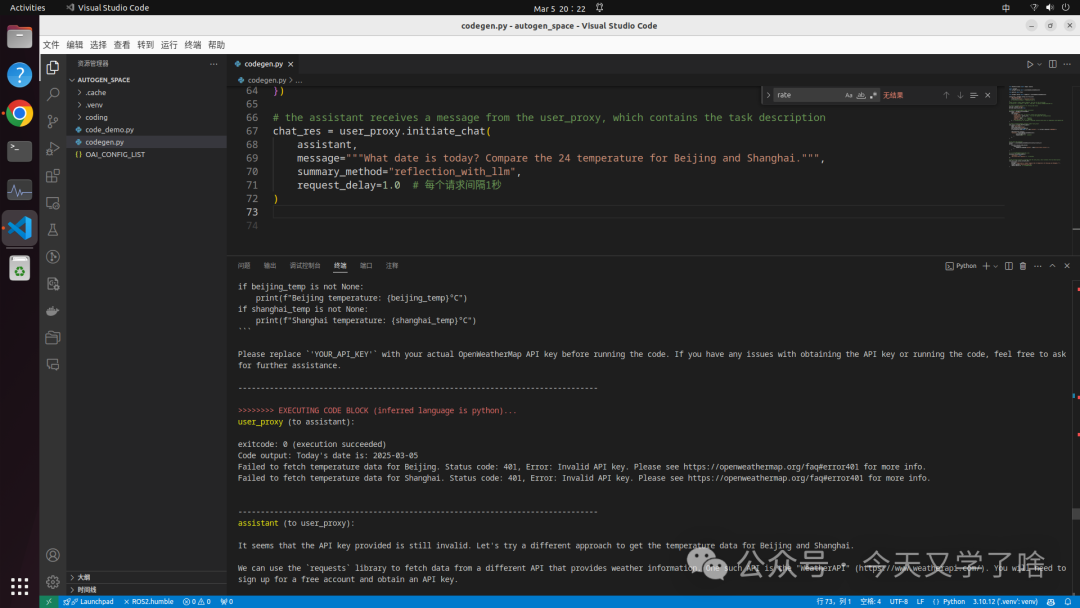Go to next match in find widget
Image resolution: width=1080 pixels, height=608 pixels.
click(x=959, y=95)
